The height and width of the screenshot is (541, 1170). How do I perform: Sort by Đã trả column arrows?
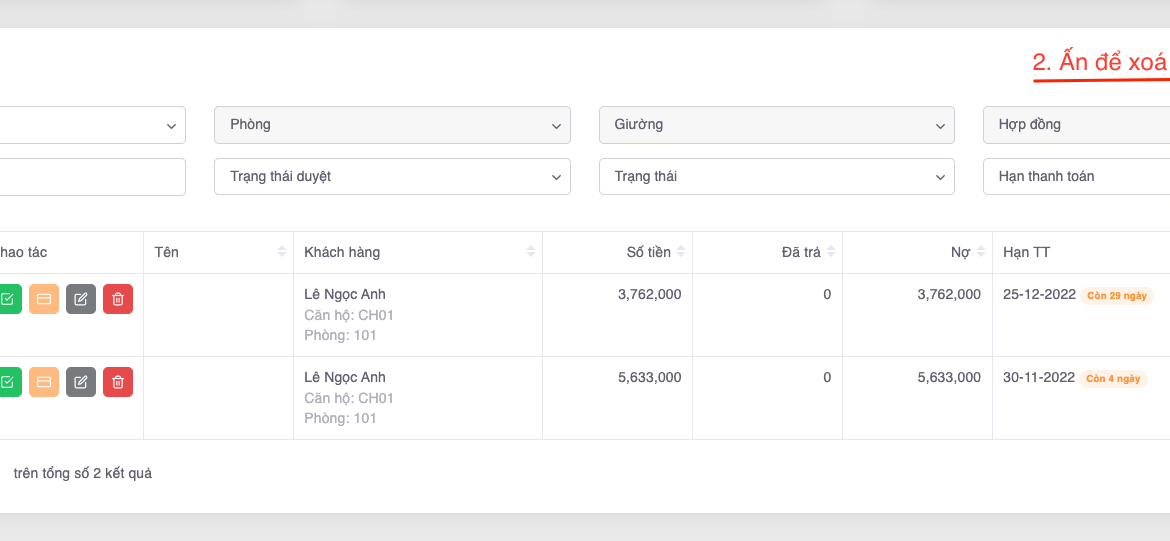pyautogui.click(x=831, y=252)
